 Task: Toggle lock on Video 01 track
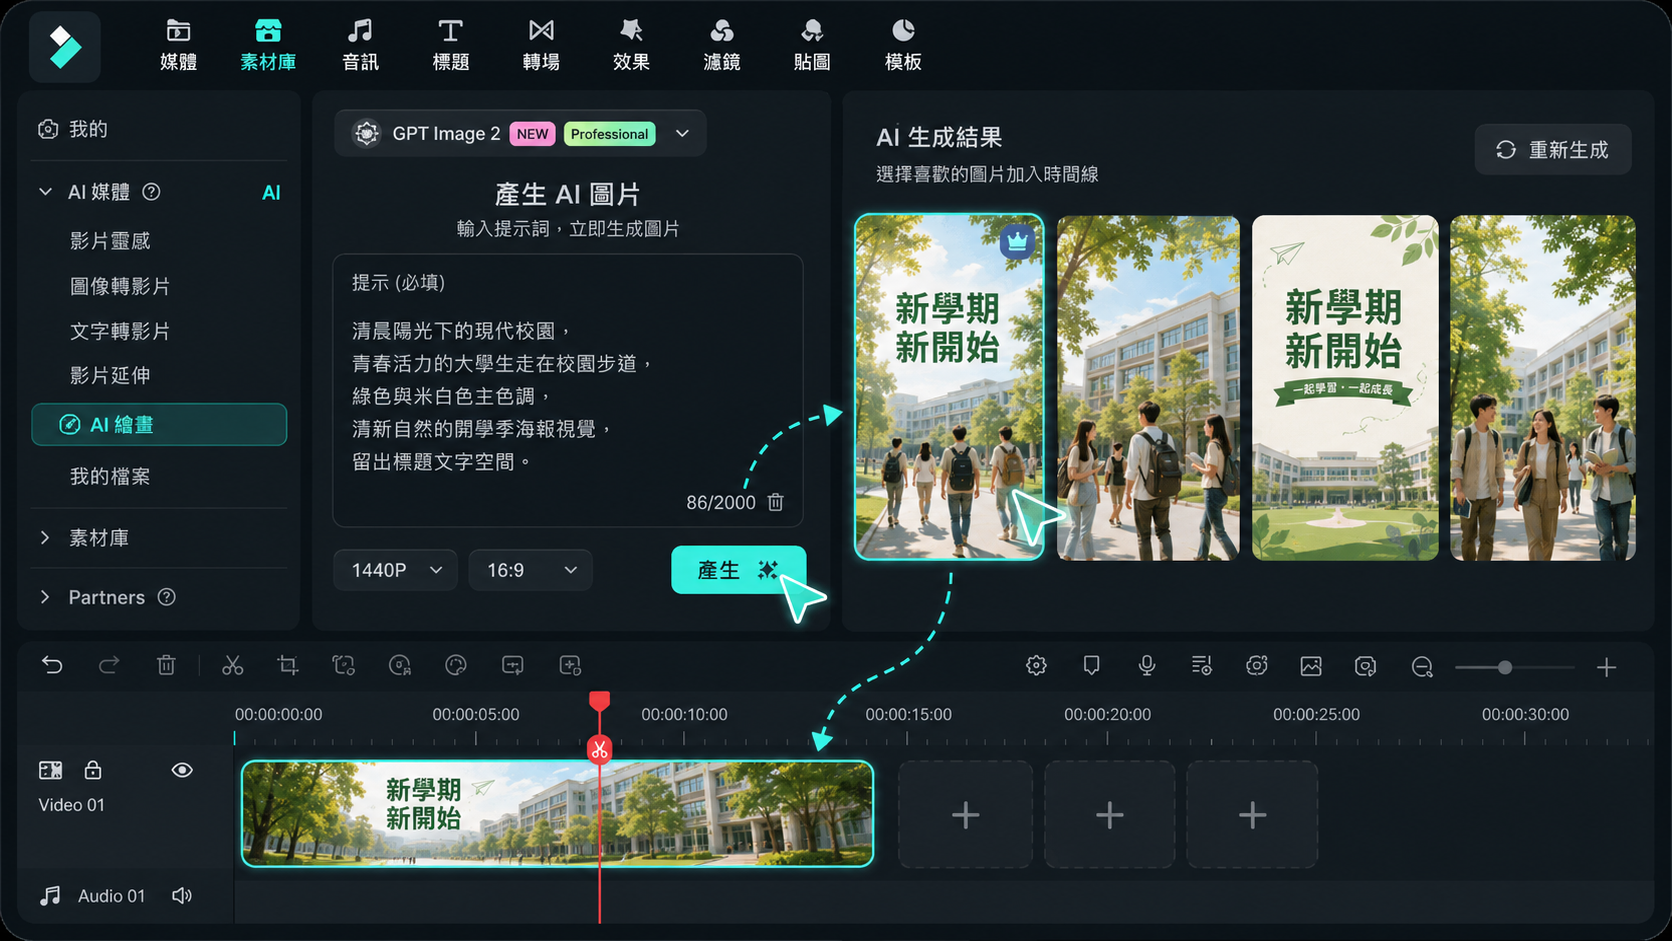tap(93, 770)
